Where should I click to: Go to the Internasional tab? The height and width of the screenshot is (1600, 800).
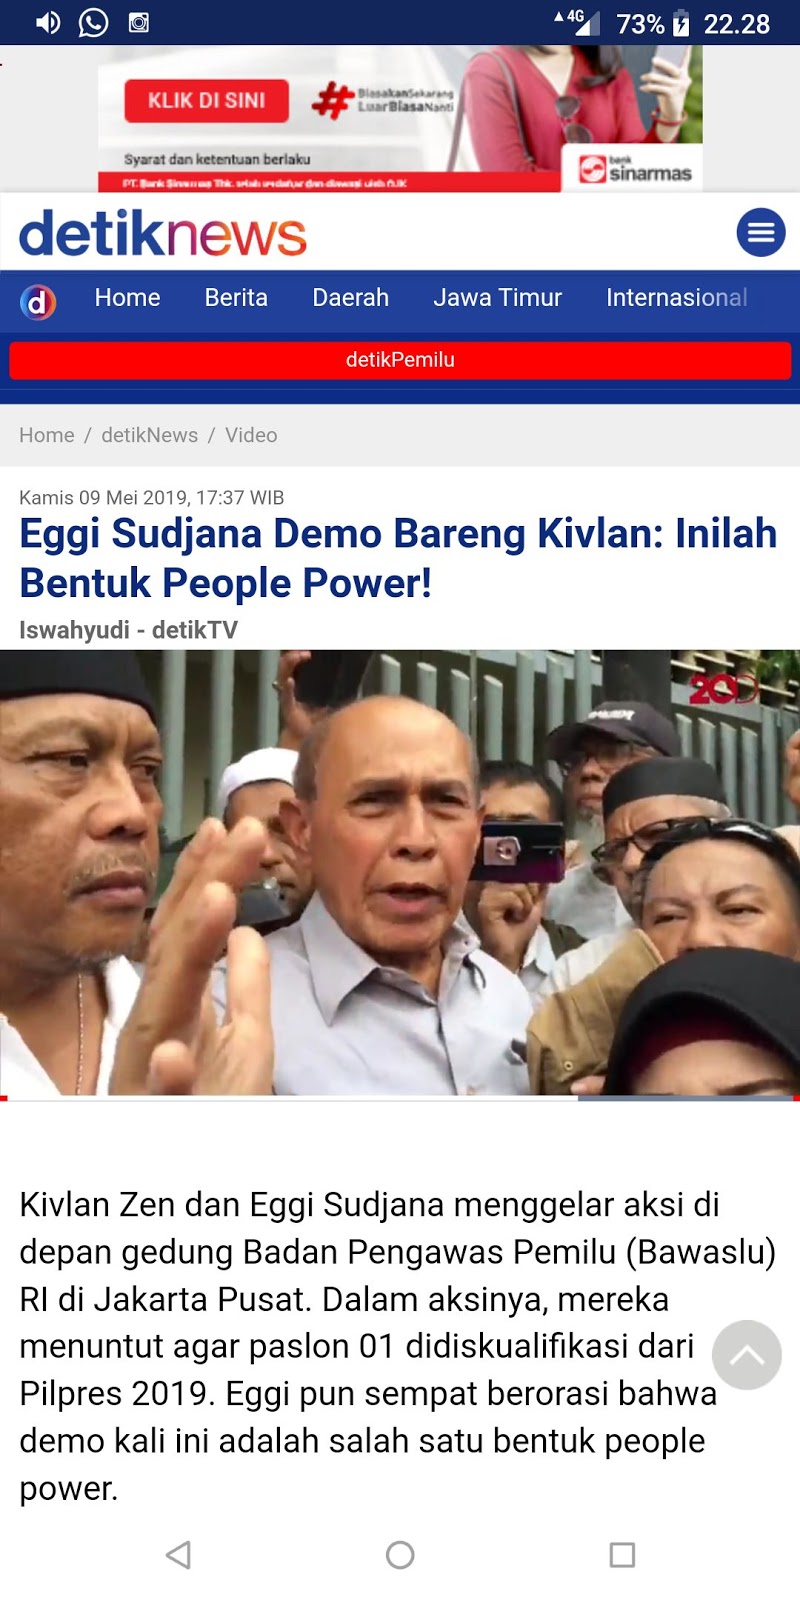[x=677, y=298]
